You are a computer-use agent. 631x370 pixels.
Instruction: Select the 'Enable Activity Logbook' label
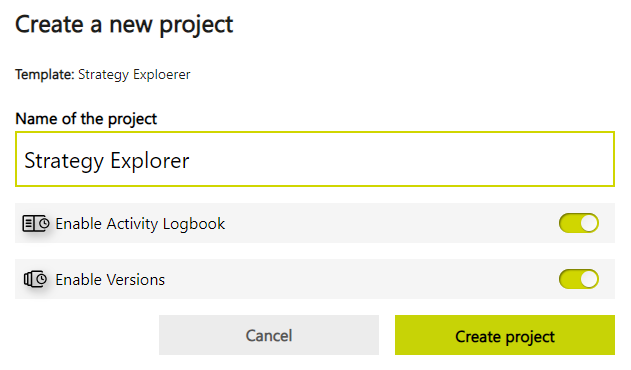pos(140,224)
